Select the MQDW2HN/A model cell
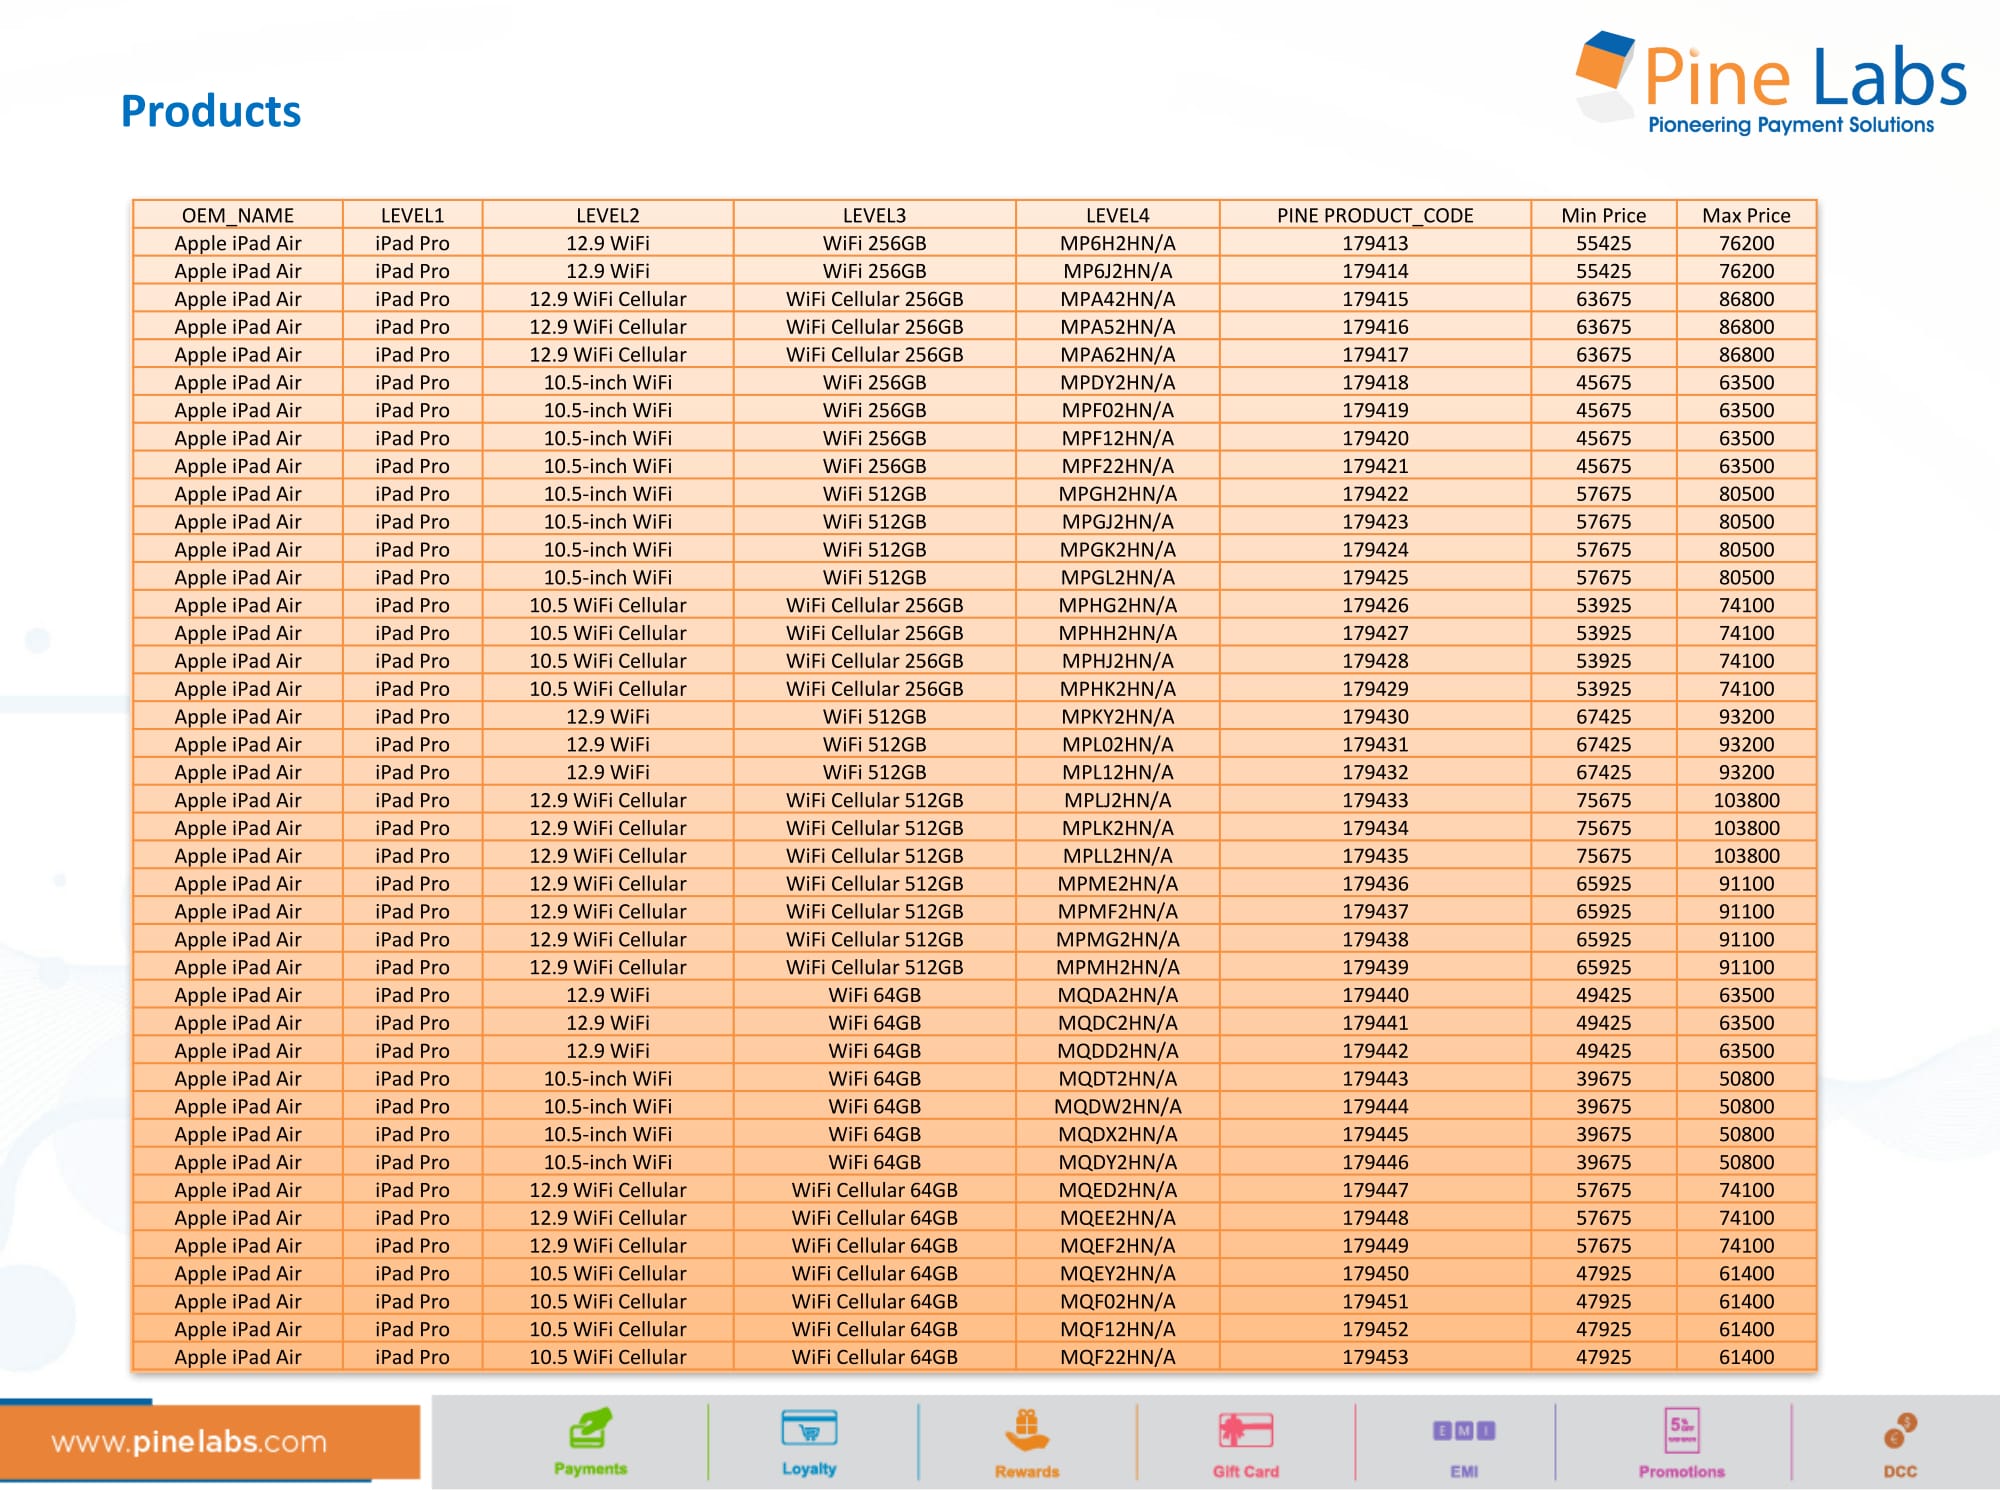This screenshot has height=1500, width=2000. 1117,1106
